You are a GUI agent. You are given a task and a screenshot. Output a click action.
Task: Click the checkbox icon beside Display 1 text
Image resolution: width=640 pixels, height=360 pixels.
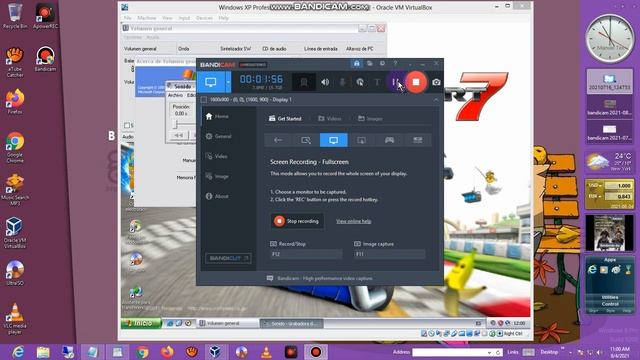tap(203, 100)
